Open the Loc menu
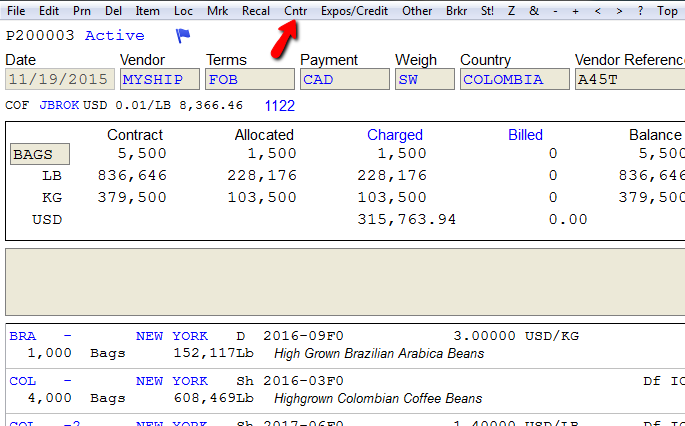Viewport: 685px width, 426px height. pos(183,10)
